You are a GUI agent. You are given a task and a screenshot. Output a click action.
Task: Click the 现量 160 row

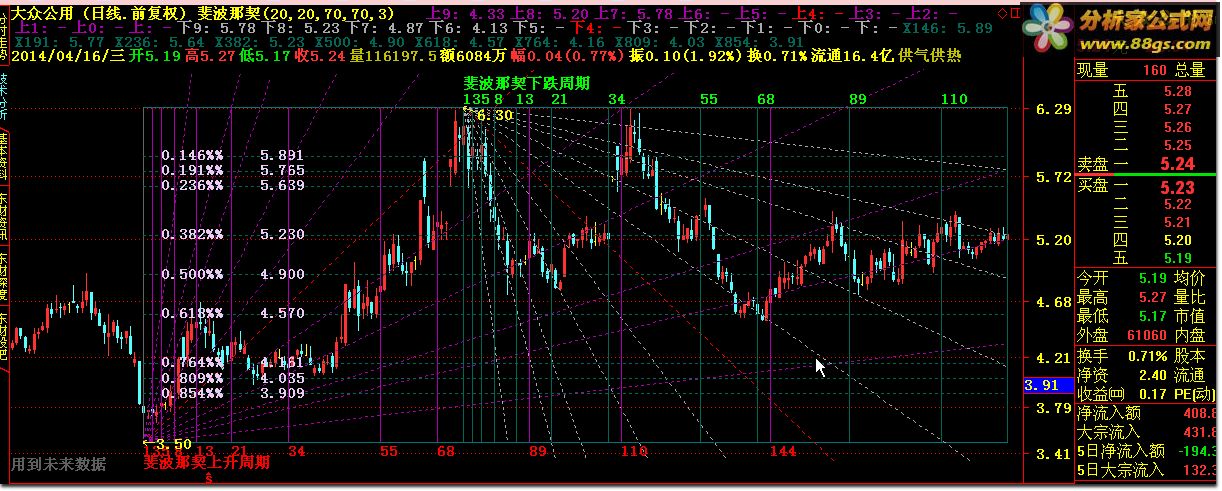[1120, 70]
